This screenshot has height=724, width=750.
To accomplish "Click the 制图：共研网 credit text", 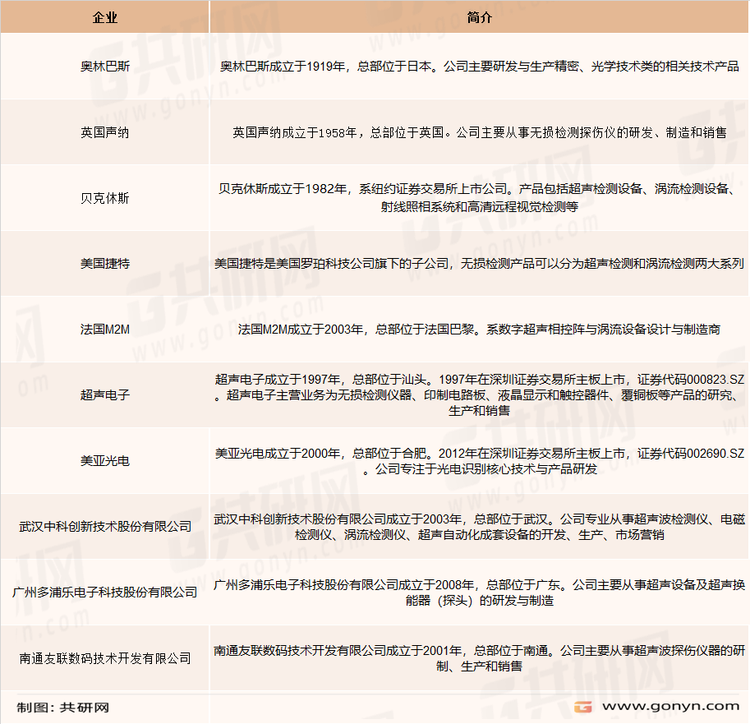I will click(x=63, y=707).
